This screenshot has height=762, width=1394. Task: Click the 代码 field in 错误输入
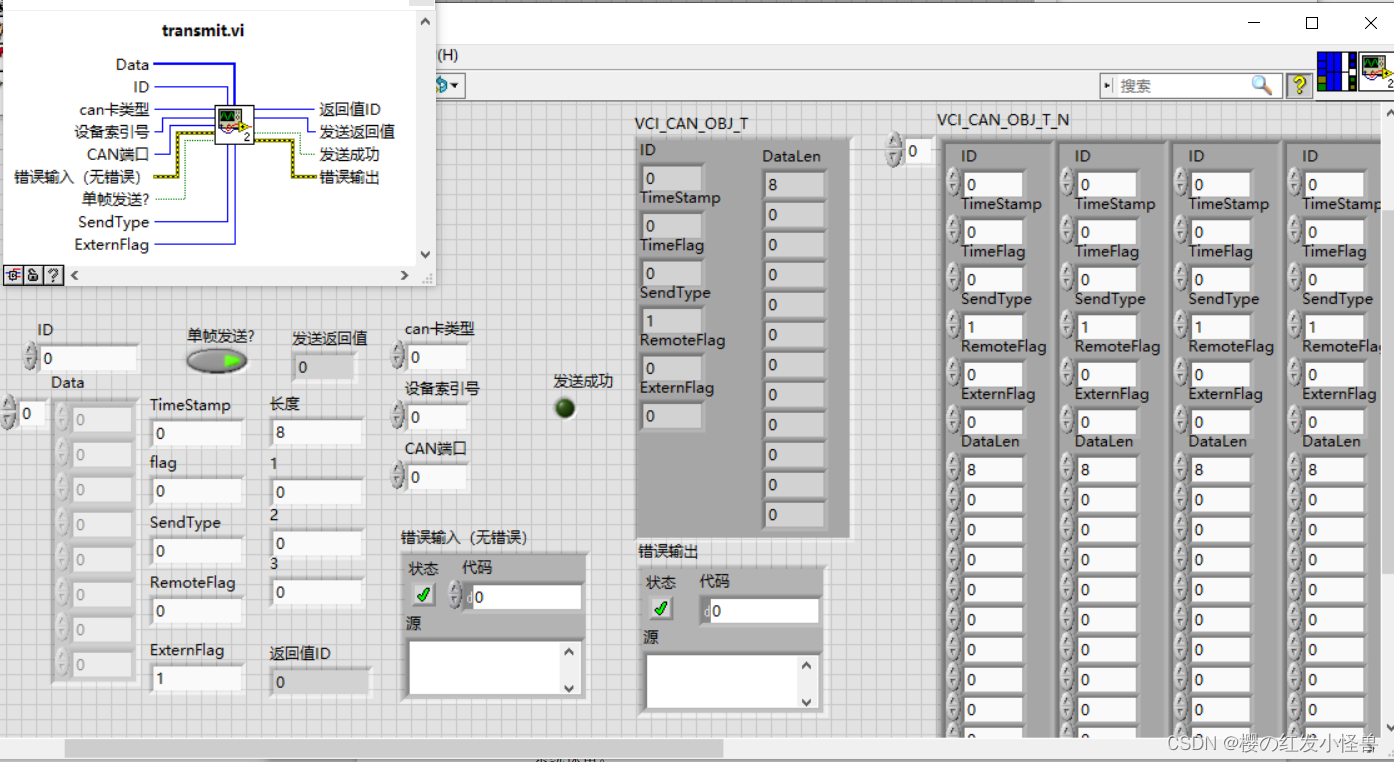pyautogui.click(x=523, y=597)
